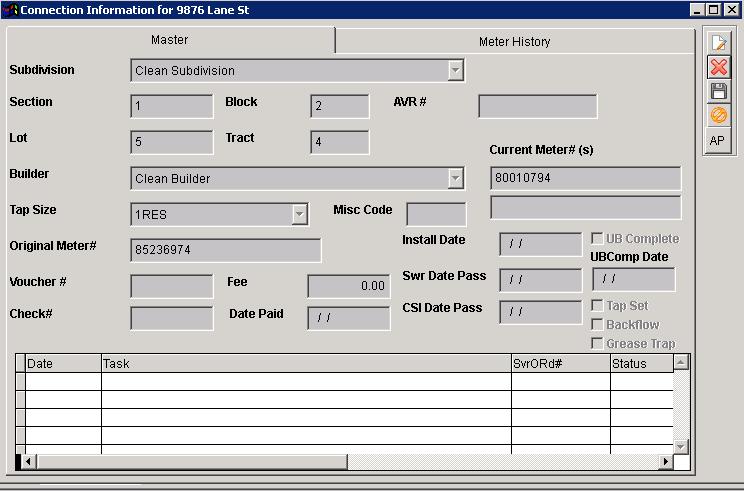Viewport: 744px width, 491px height.
Task: Open the Tap Size dropdown
Action: pyautogui.click(x=299, y=214)
